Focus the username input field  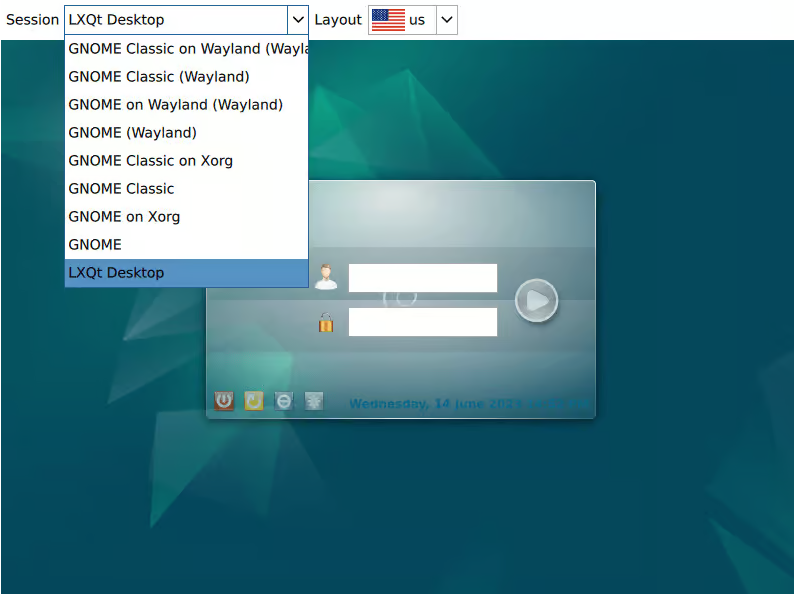coord(423,278)
